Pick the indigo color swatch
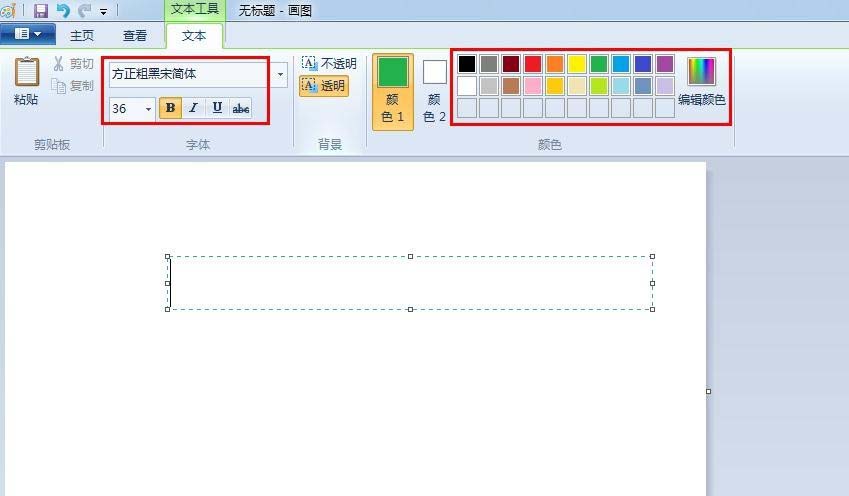 point(643,64)
